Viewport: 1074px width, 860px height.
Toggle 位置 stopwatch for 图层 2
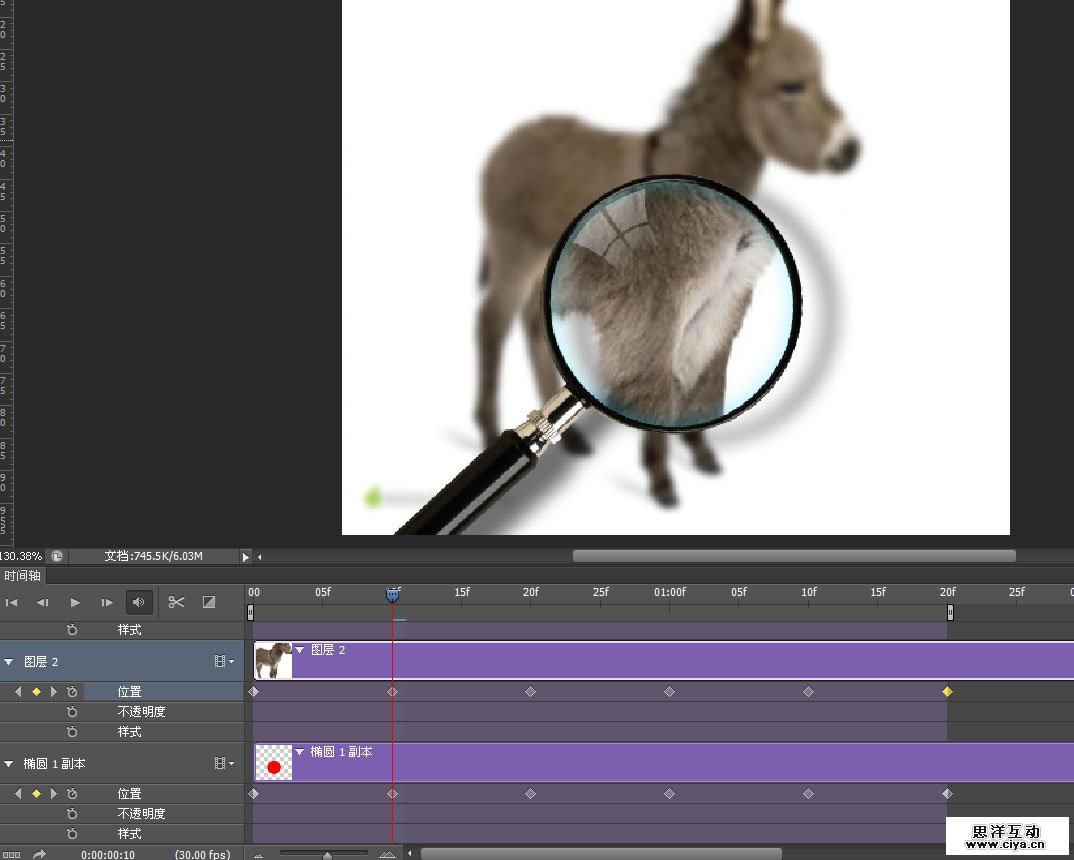tap(72, 692)
